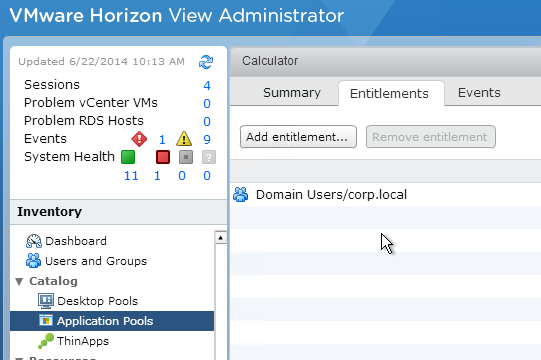Open error events count 1 link
Image resolution: width=541 pixels, height=360 pixels.
[162, 139]
